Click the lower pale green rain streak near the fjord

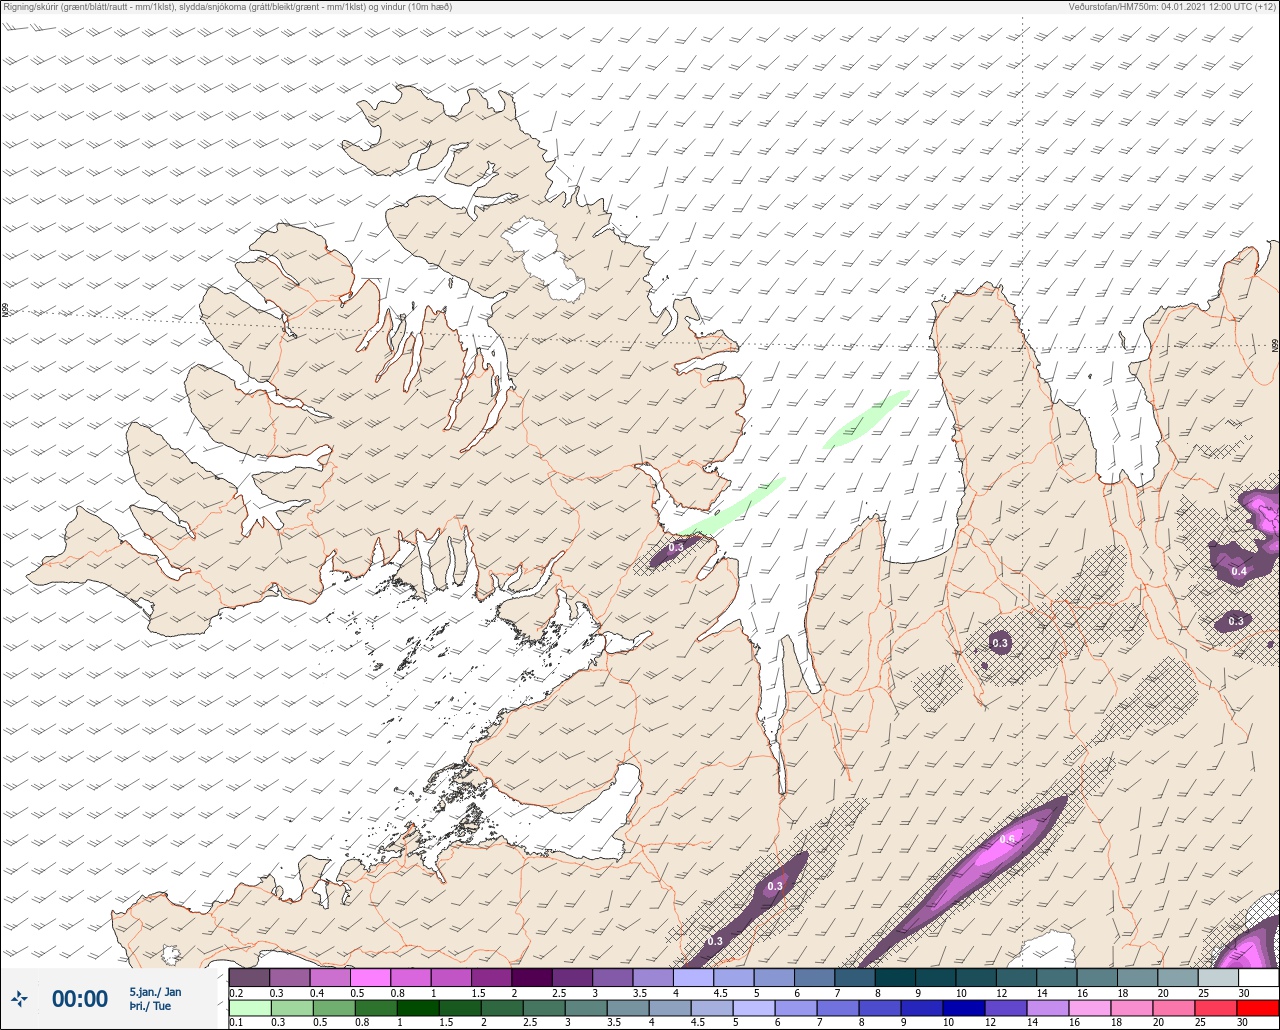(732, 506)
